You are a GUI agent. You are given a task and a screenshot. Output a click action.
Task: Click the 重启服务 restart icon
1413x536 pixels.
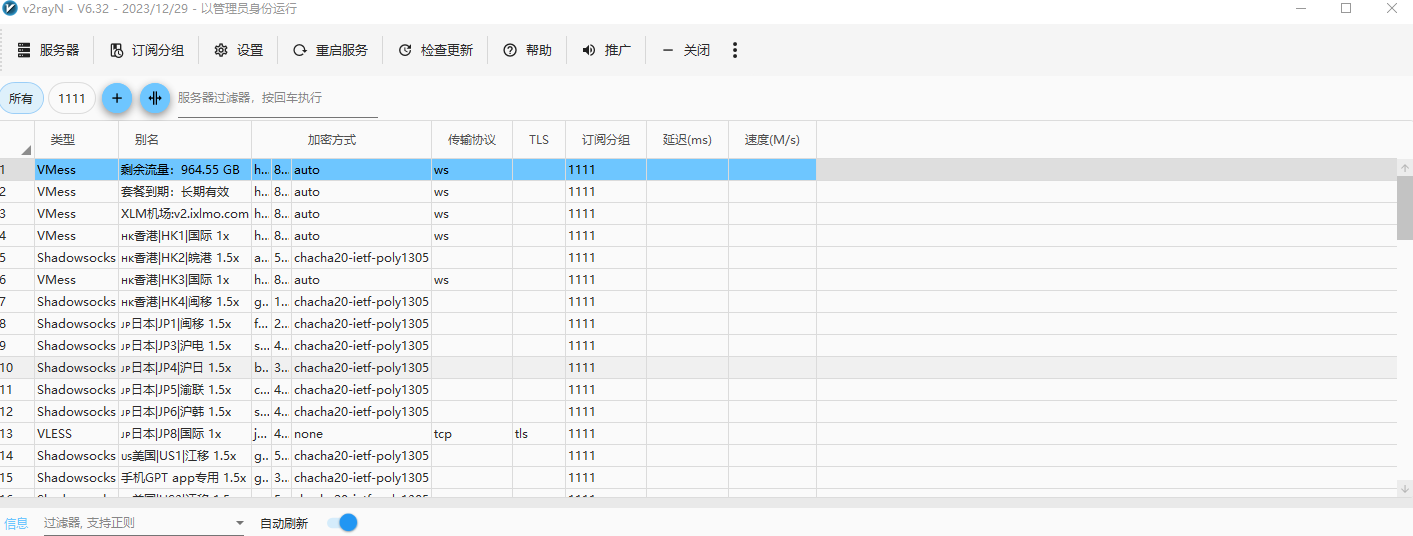click(300, 50)
